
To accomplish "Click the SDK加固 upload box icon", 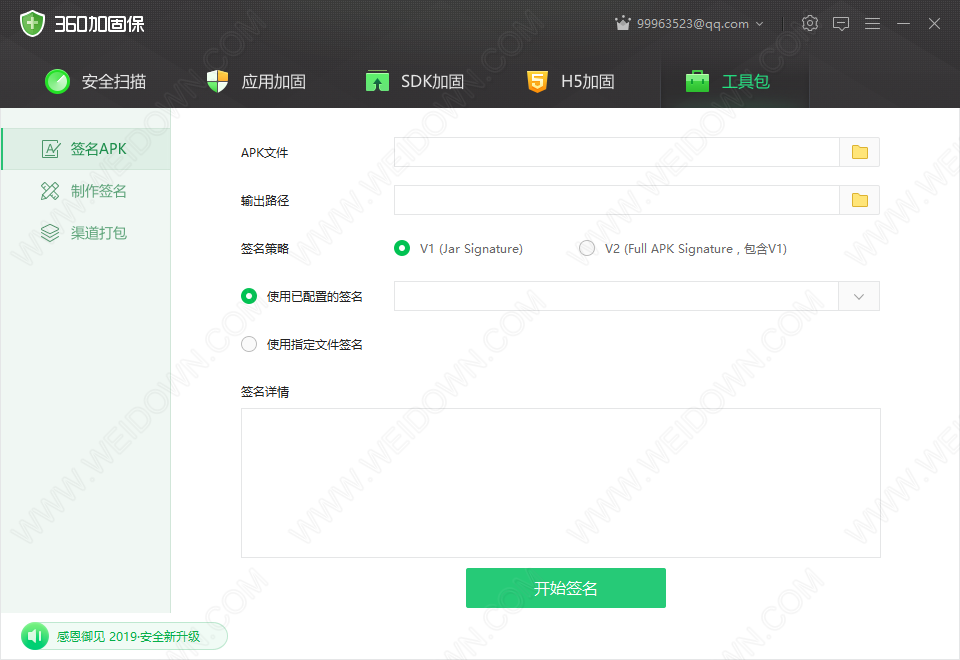I will tap(377, 81).
